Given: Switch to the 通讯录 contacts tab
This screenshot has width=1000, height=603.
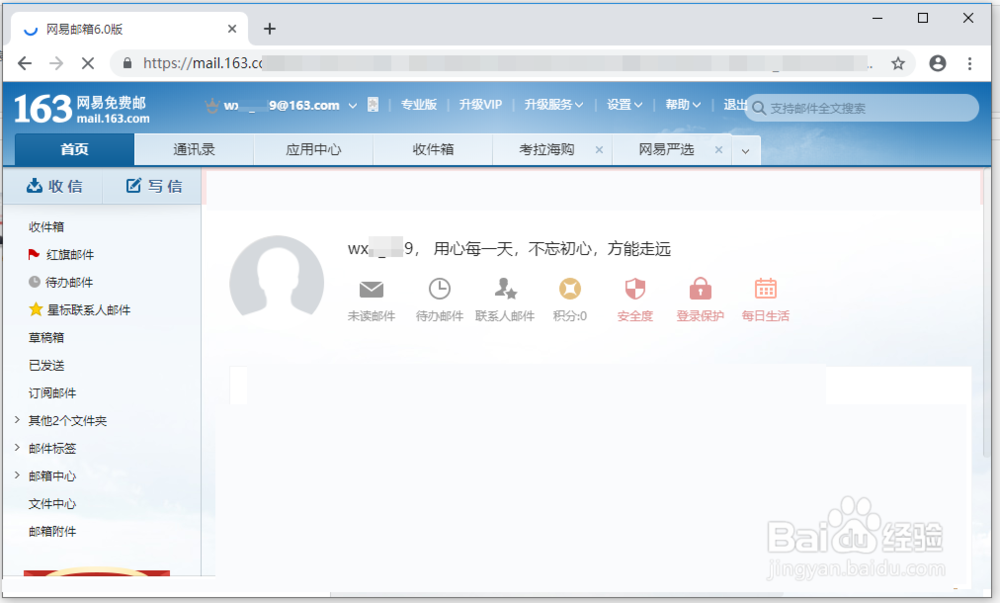Looking at the screenshot, I should click(x=192, y=149).
